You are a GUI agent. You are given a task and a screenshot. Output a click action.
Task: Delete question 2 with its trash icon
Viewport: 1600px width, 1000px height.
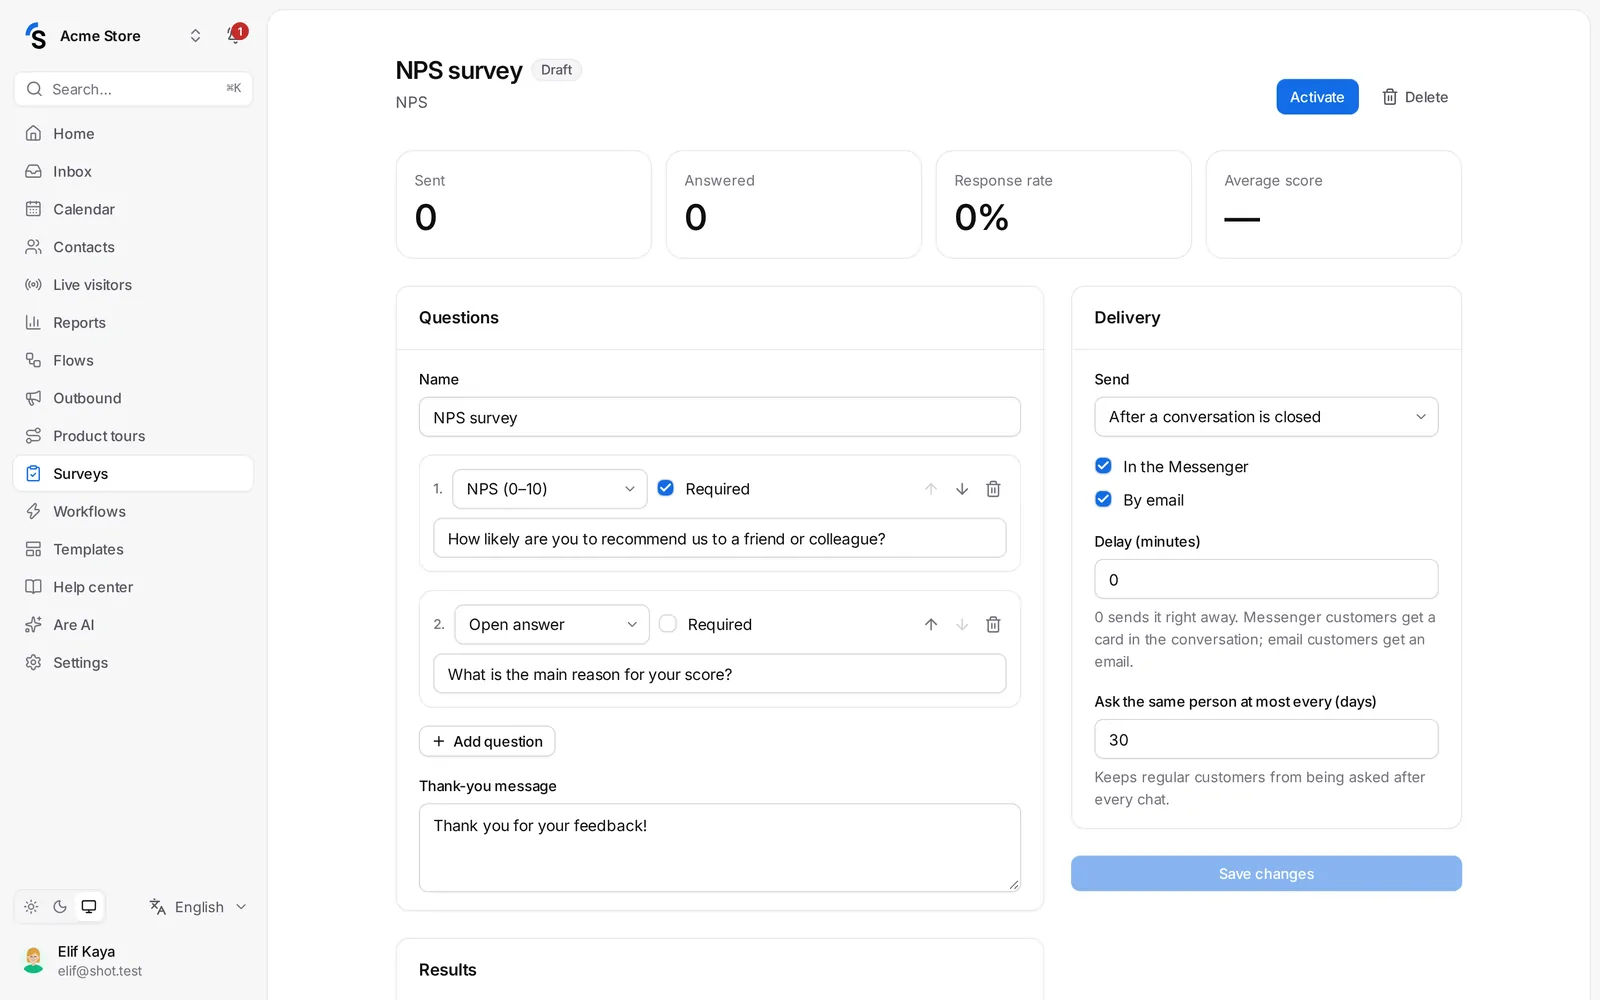(x=993, y=625)
